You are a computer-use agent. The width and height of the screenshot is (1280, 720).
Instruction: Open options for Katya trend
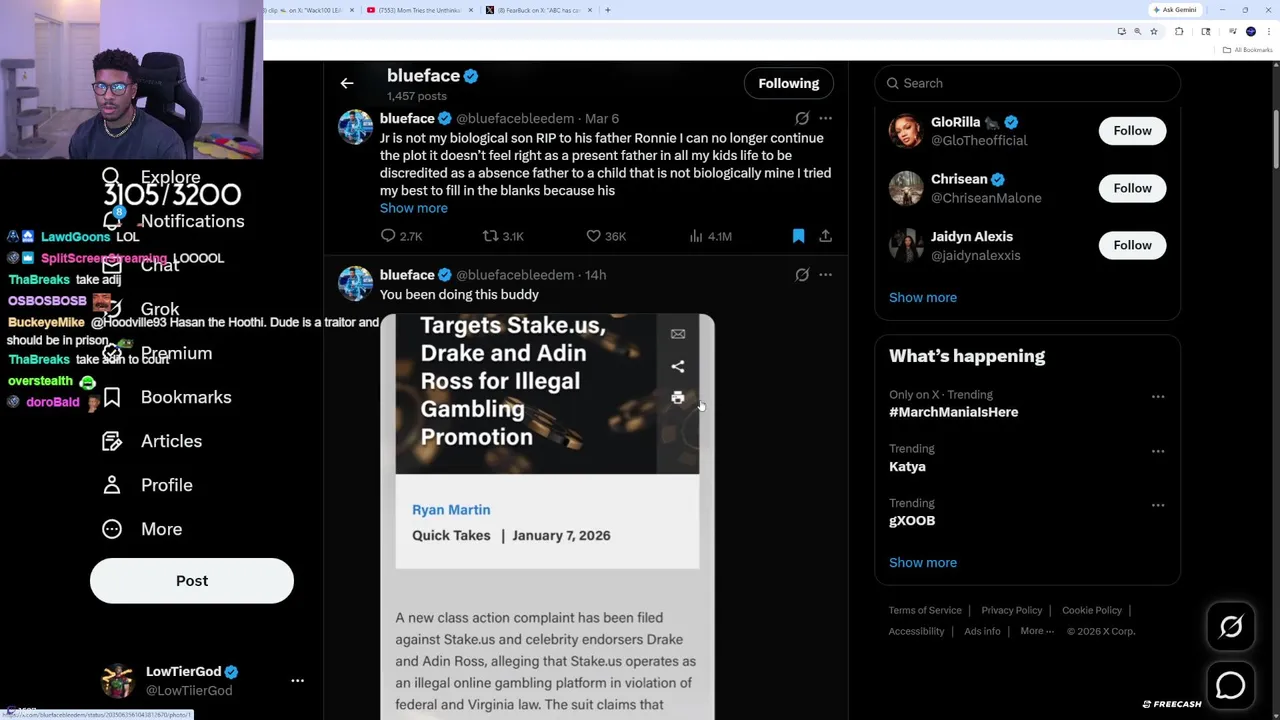(1158, 451)
